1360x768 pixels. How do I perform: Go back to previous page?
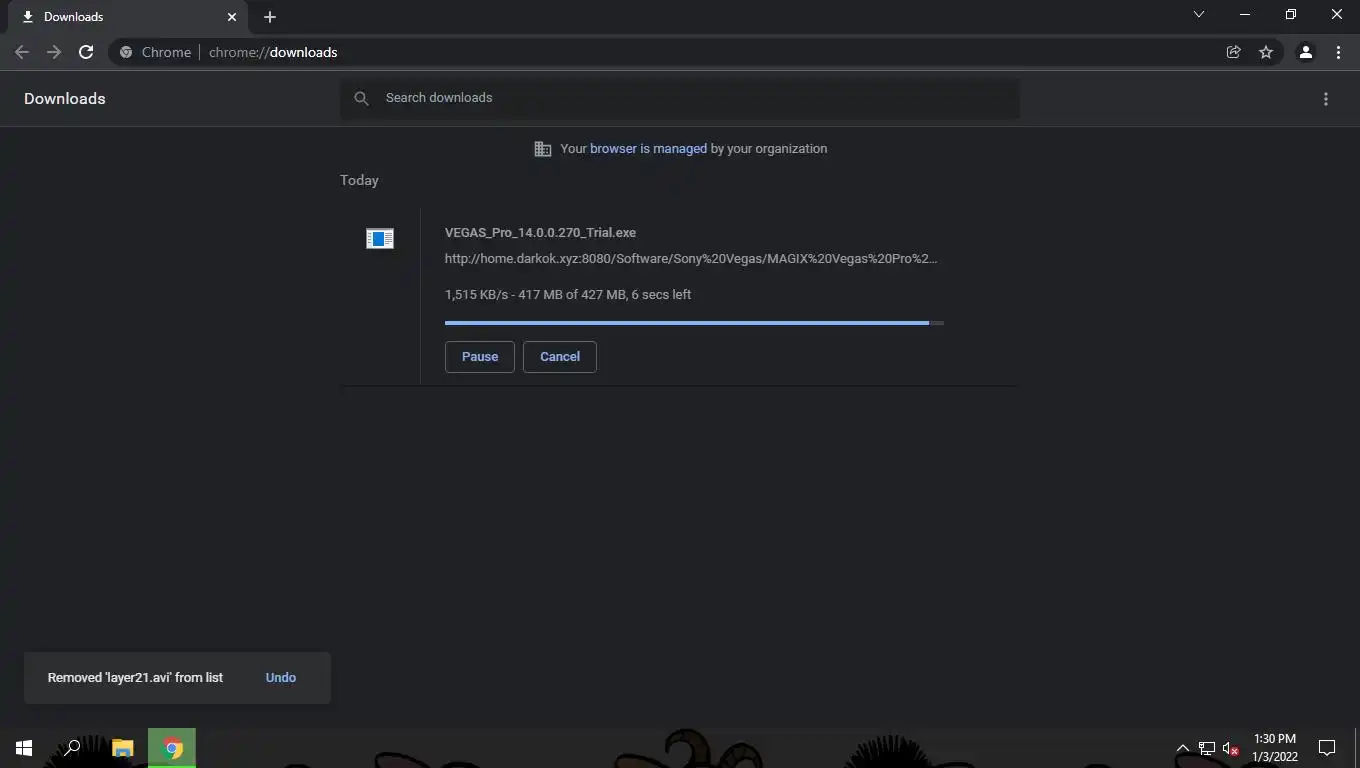pos(22,52)
